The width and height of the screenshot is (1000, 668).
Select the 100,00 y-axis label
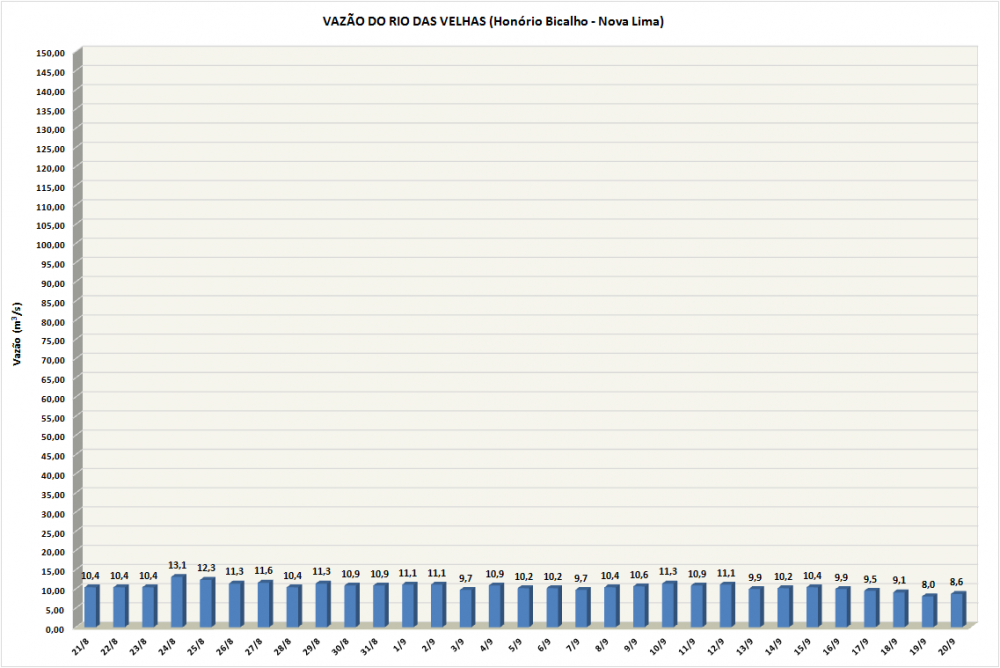[51, 245]
